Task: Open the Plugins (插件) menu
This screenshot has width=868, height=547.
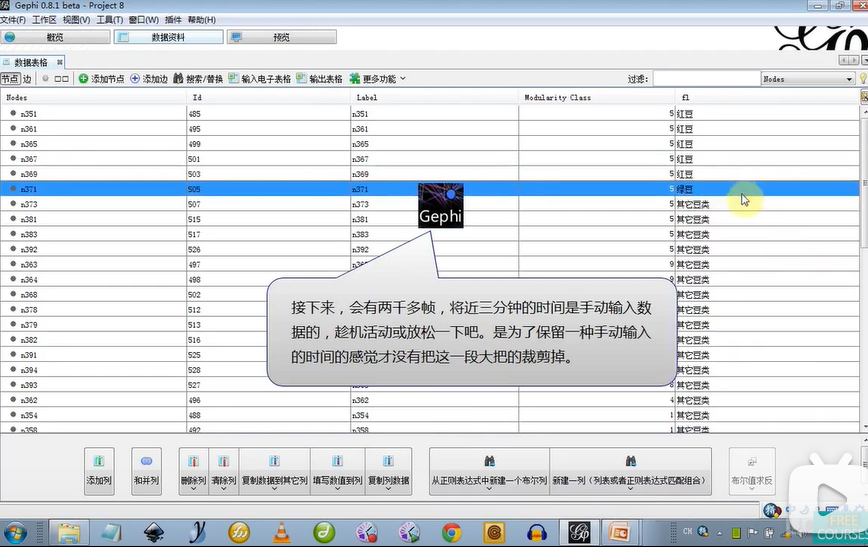Action: click(173, 20)
